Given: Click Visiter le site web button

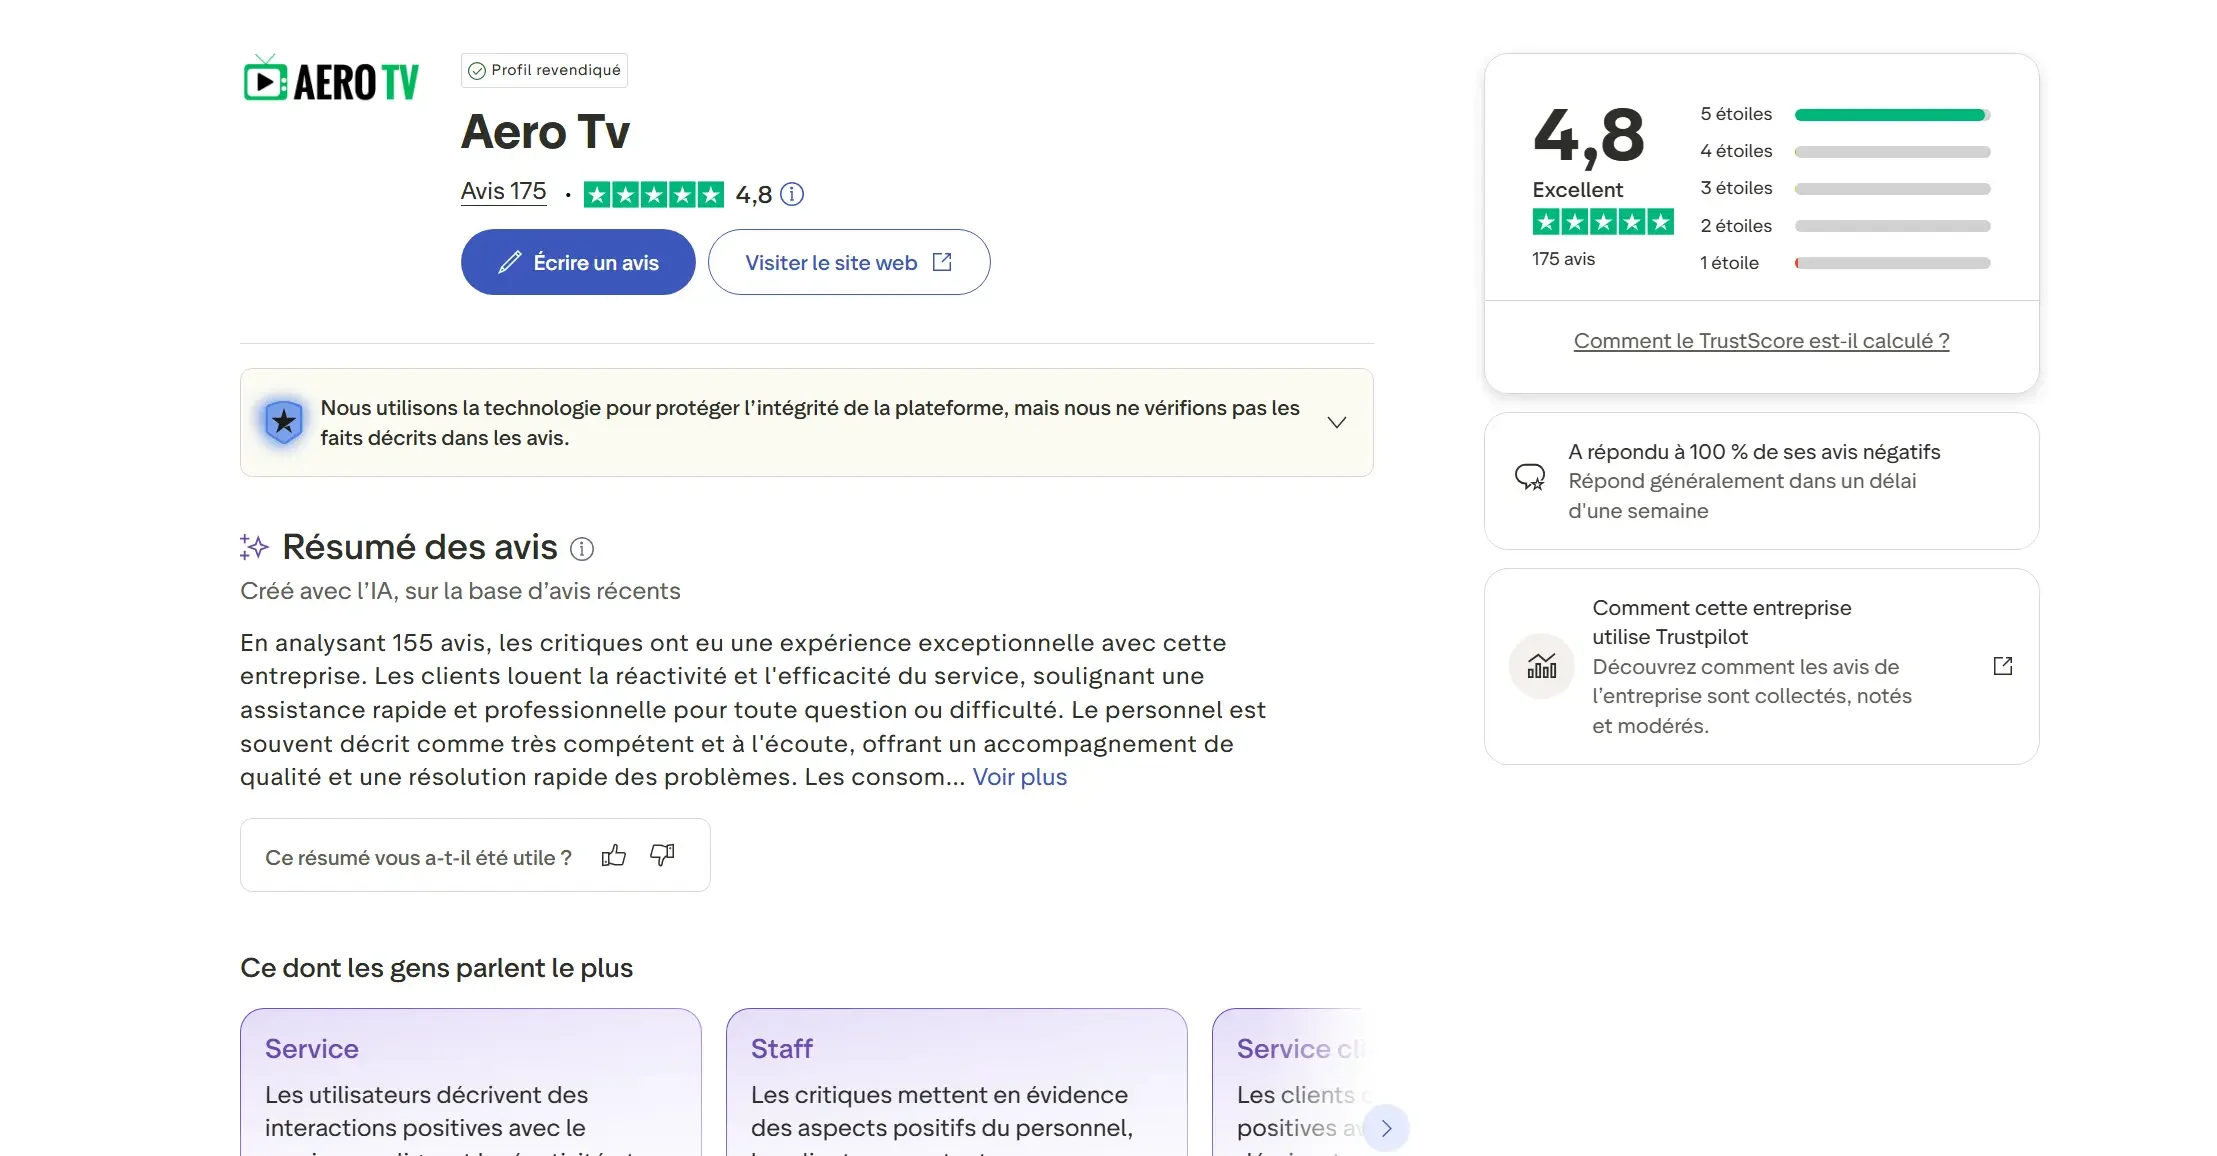Looking at the screenshot, I should pyautogui.click(x=849, y=262).
